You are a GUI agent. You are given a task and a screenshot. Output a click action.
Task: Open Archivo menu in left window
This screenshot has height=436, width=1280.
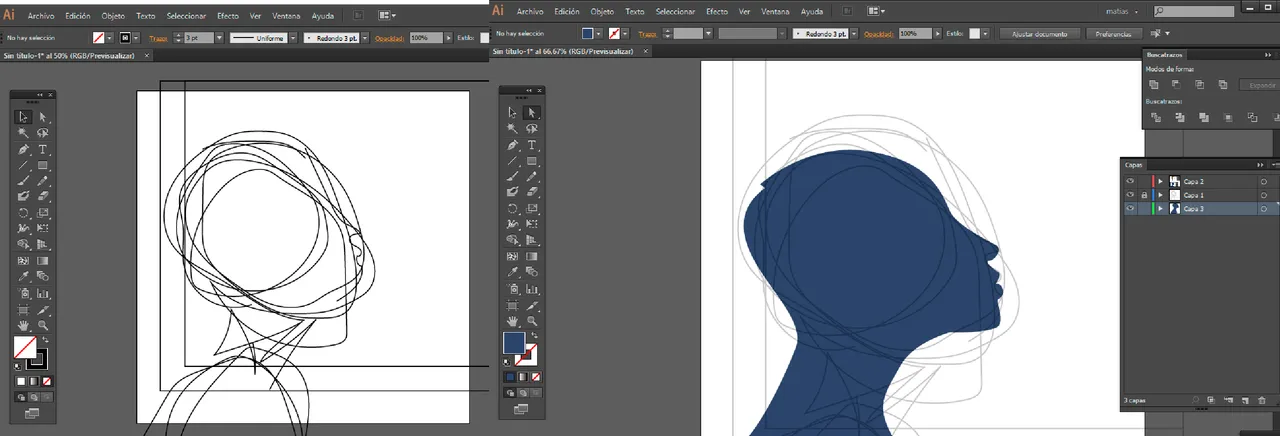pyautogui.click(x=41, y=16)
